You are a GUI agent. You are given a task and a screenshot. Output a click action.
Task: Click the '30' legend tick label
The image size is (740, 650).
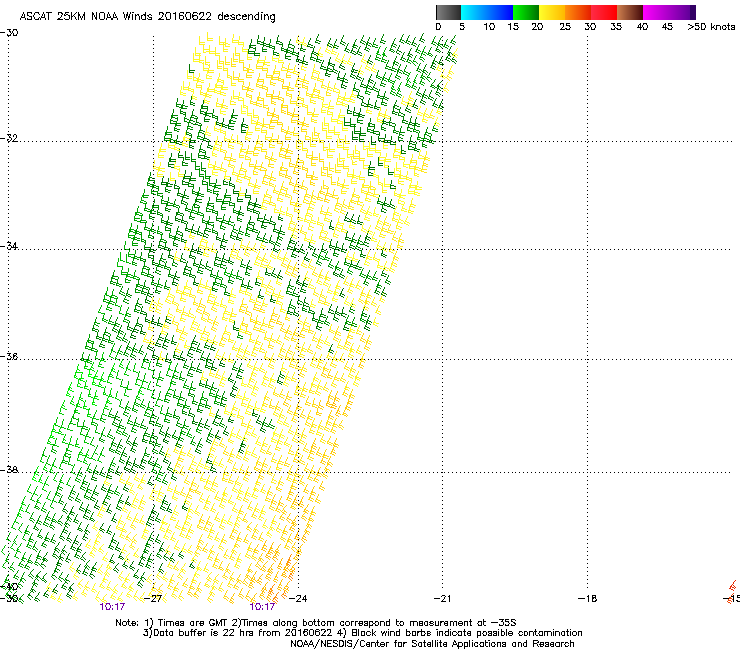click(x=590, y=27)
